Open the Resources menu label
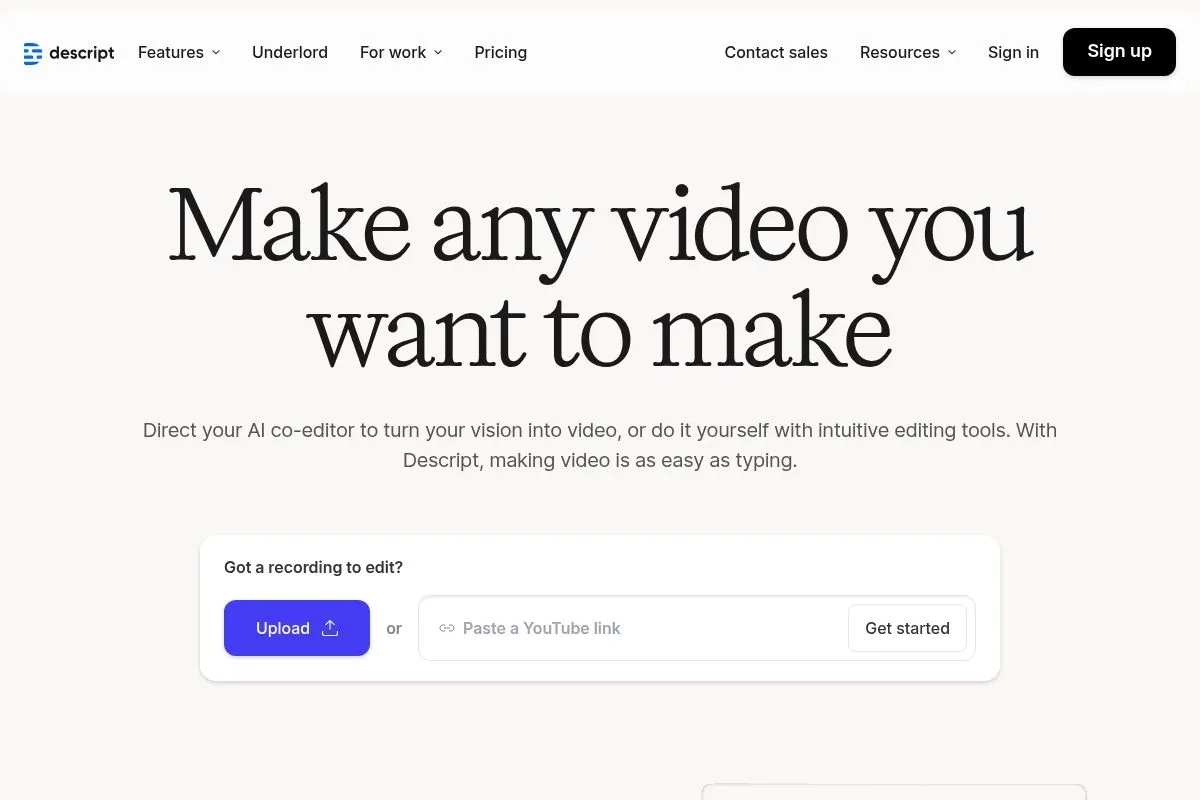This screenshot has width=1200, height=800. (x=899, y=53)
